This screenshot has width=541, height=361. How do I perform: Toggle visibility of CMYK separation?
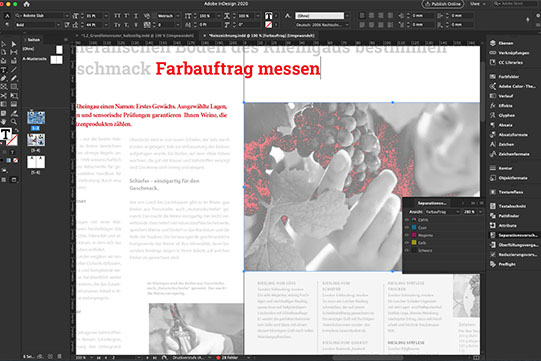click(x=407, y=220)
